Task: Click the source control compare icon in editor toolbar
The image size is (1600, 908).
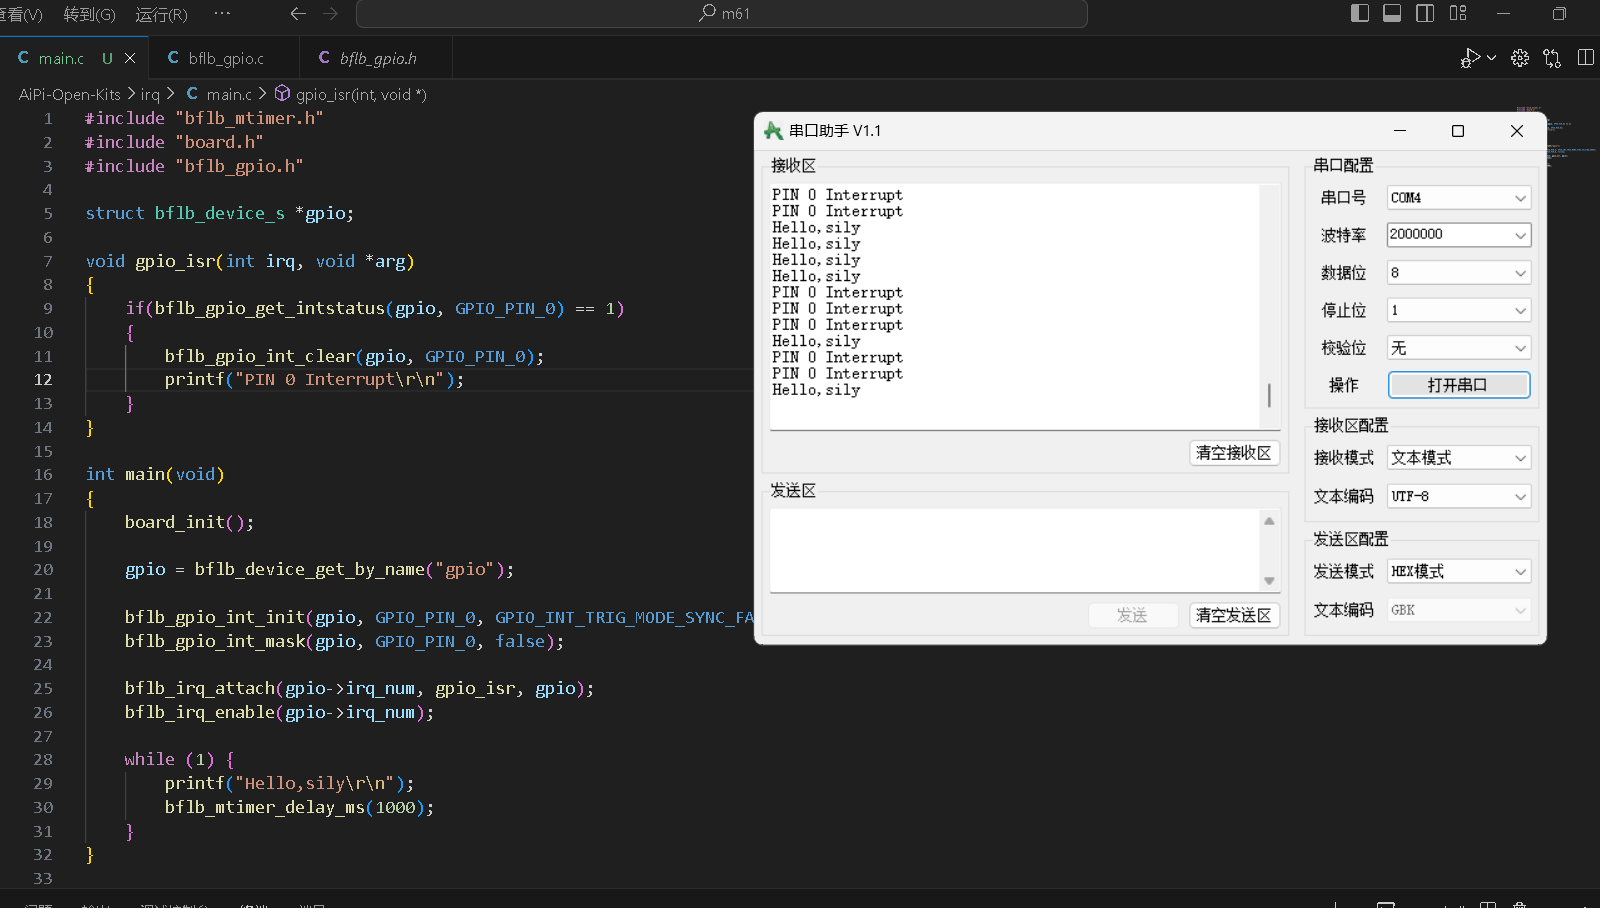Action: tap(1552, 58)
